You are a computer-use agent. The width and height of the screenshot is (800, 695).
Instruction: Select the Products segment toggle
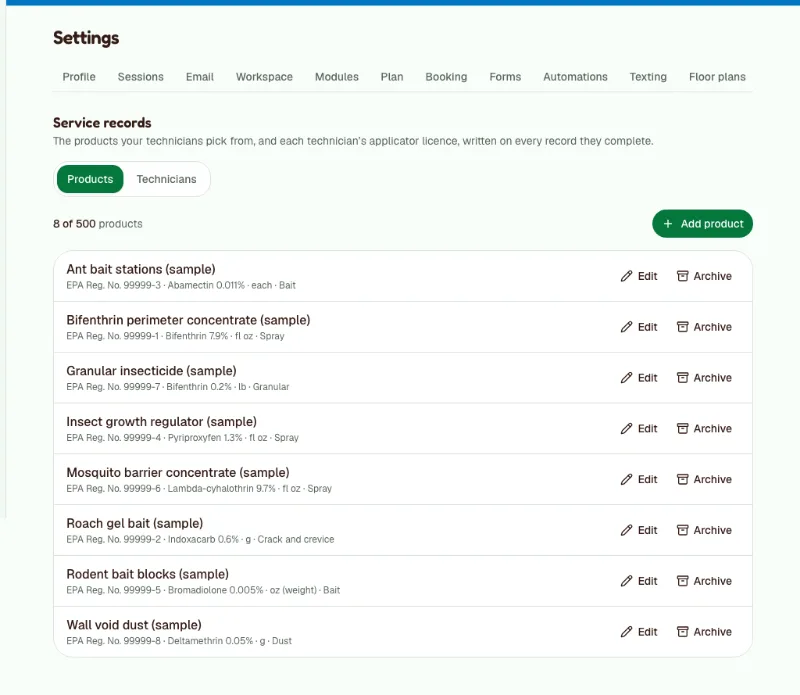pyautogui.click(x=90, y=179)
